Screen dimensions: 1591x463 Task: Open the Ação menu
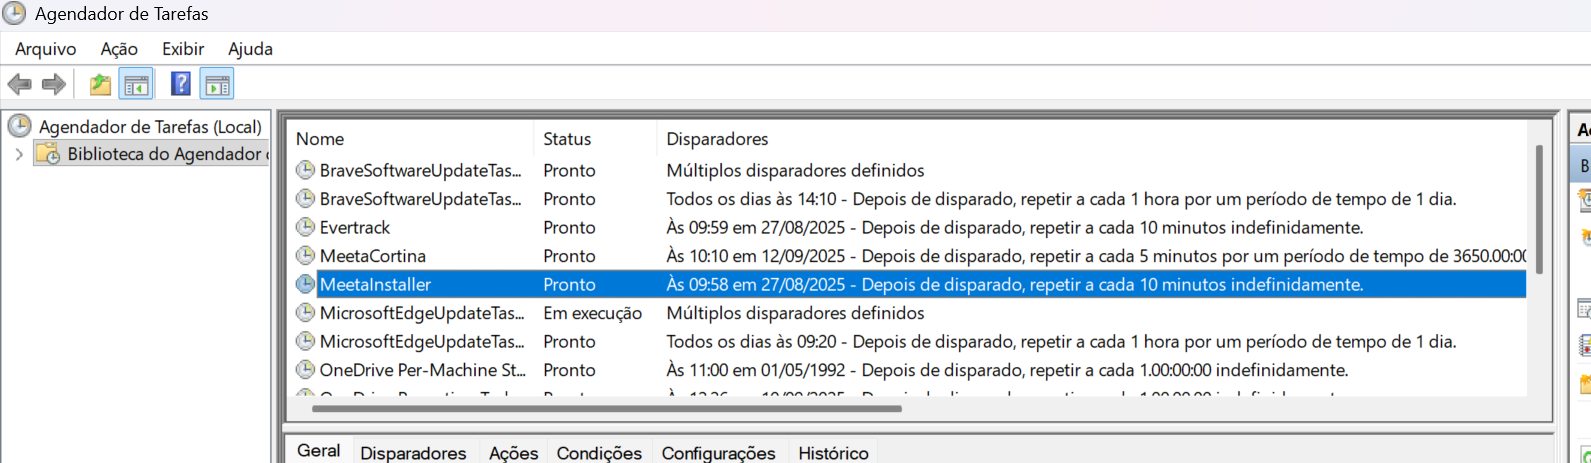click(119, 49)
